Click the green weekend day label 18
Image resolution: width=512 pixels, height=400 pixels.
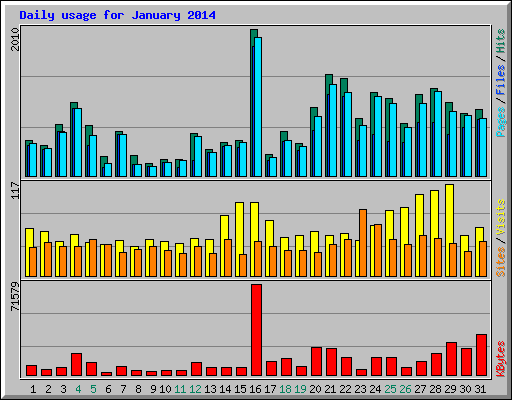coord(285,389)
